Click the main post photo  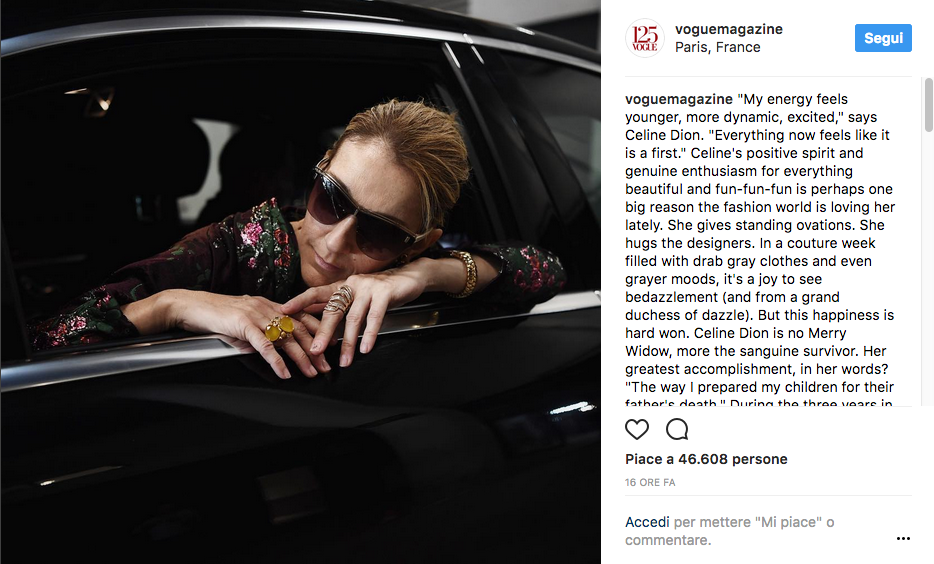300,282
